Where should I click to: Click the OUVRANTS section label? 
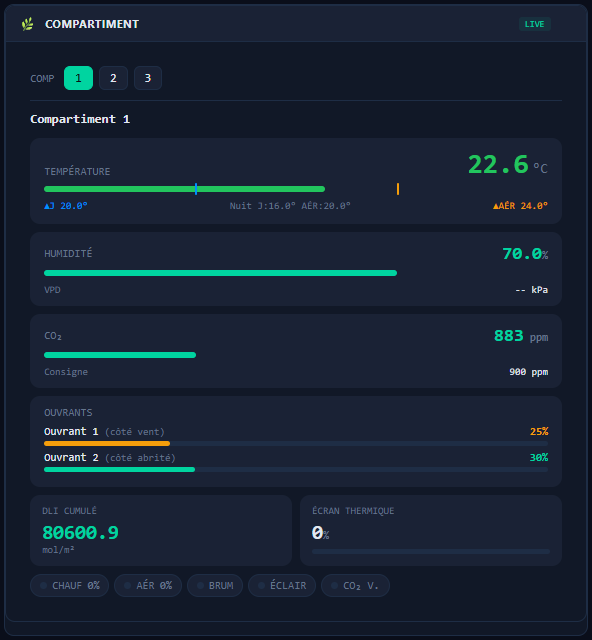click(x=68, y=413)
